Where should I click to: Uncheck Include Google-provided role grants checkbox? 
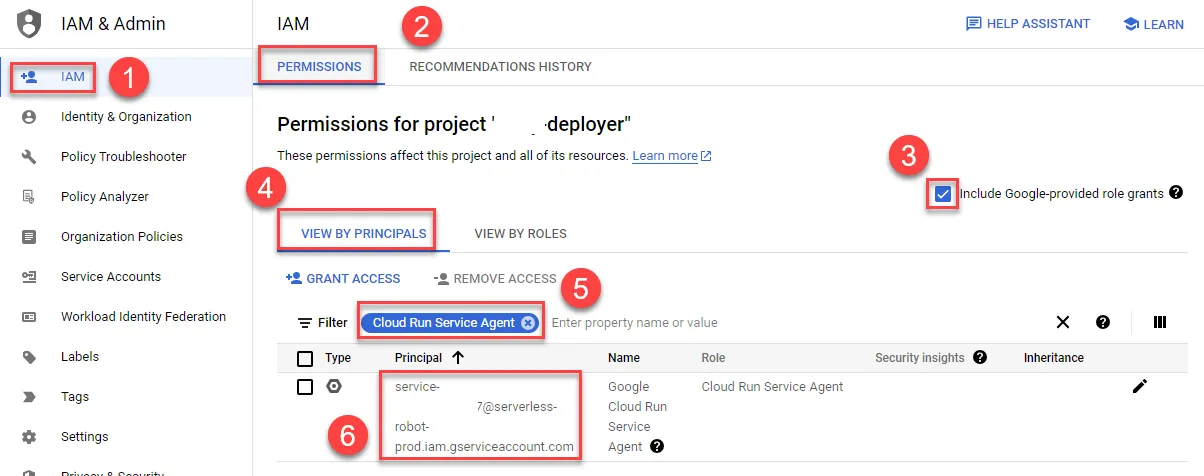tap(942, 193)
